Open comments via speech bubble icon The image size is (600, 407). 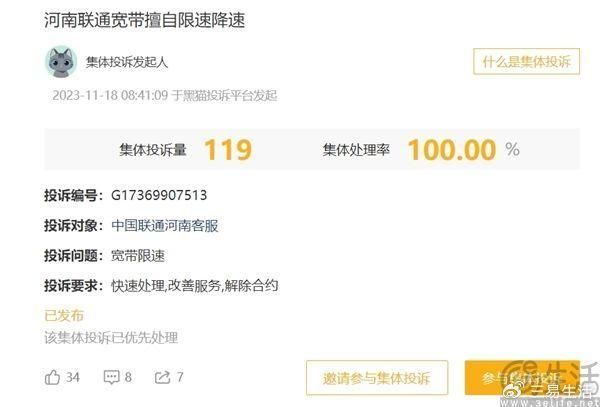[x=111, y=377]
